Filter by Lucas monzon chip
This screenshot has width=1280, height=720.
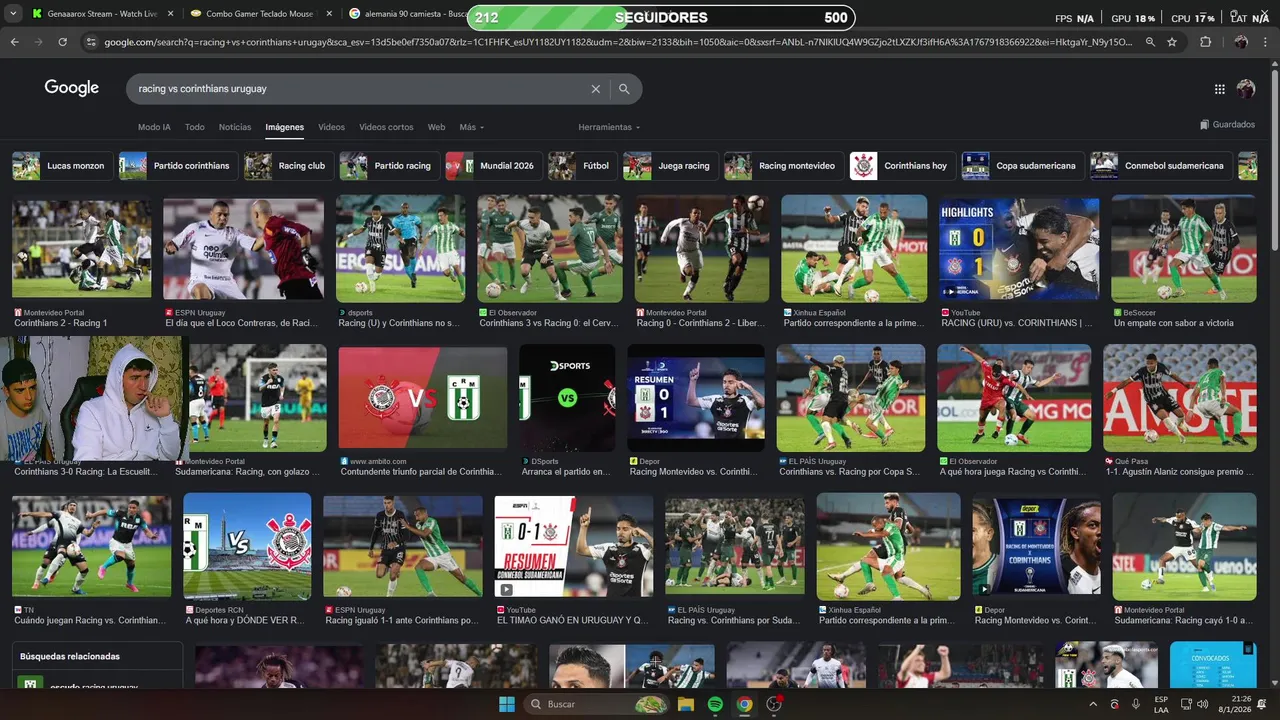click(x=62, y=166)
